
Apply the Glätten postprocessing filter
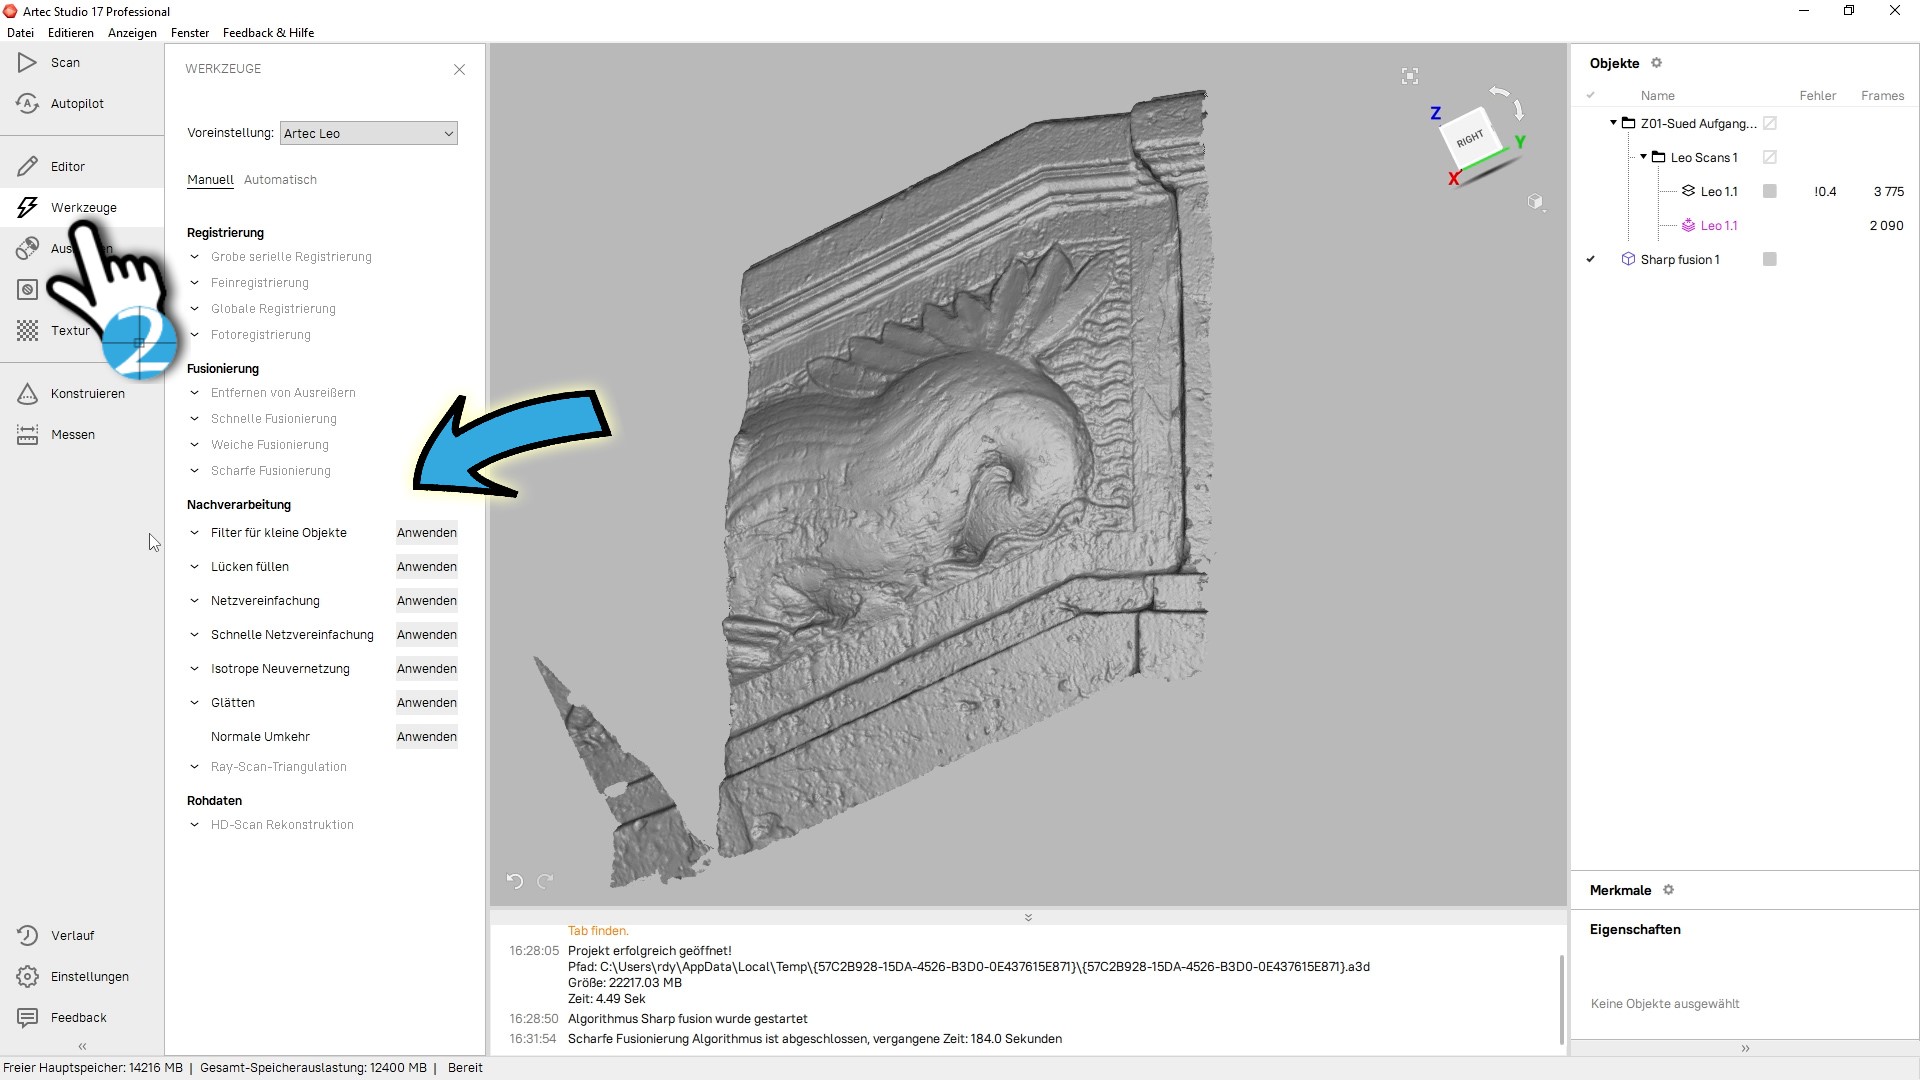426,702
